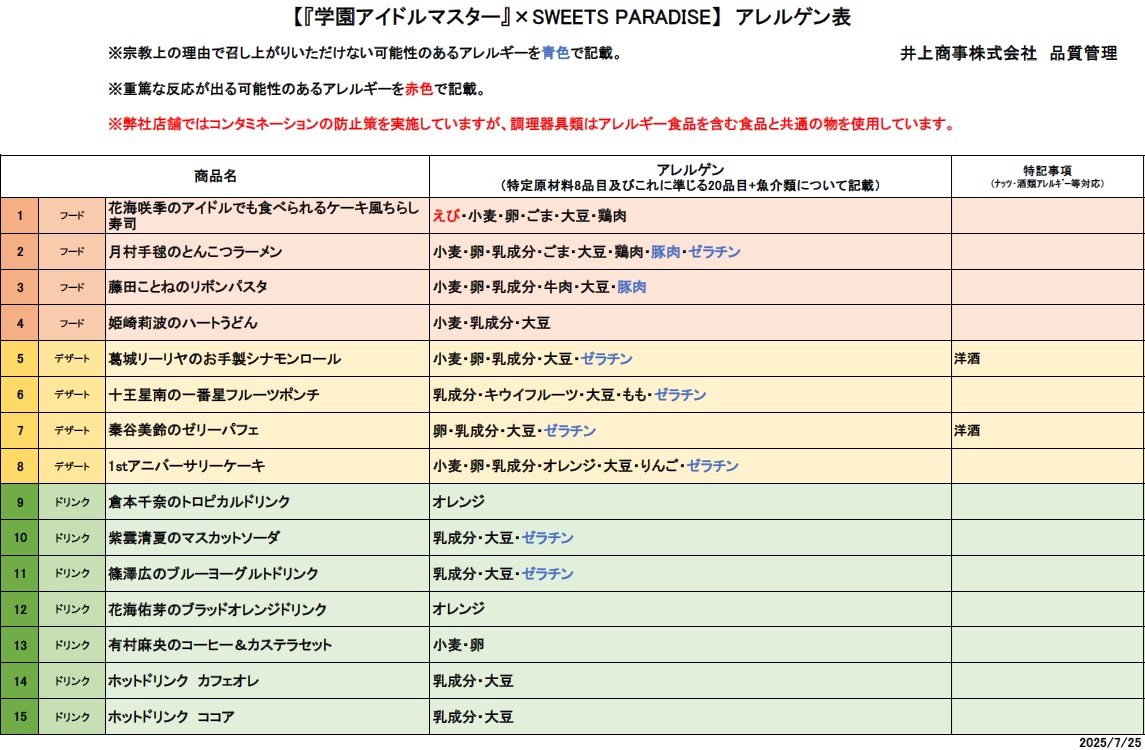
Task: Click allergens 小麦・乳成分・大豆 for ハートうどん
Action: point(690,324)
